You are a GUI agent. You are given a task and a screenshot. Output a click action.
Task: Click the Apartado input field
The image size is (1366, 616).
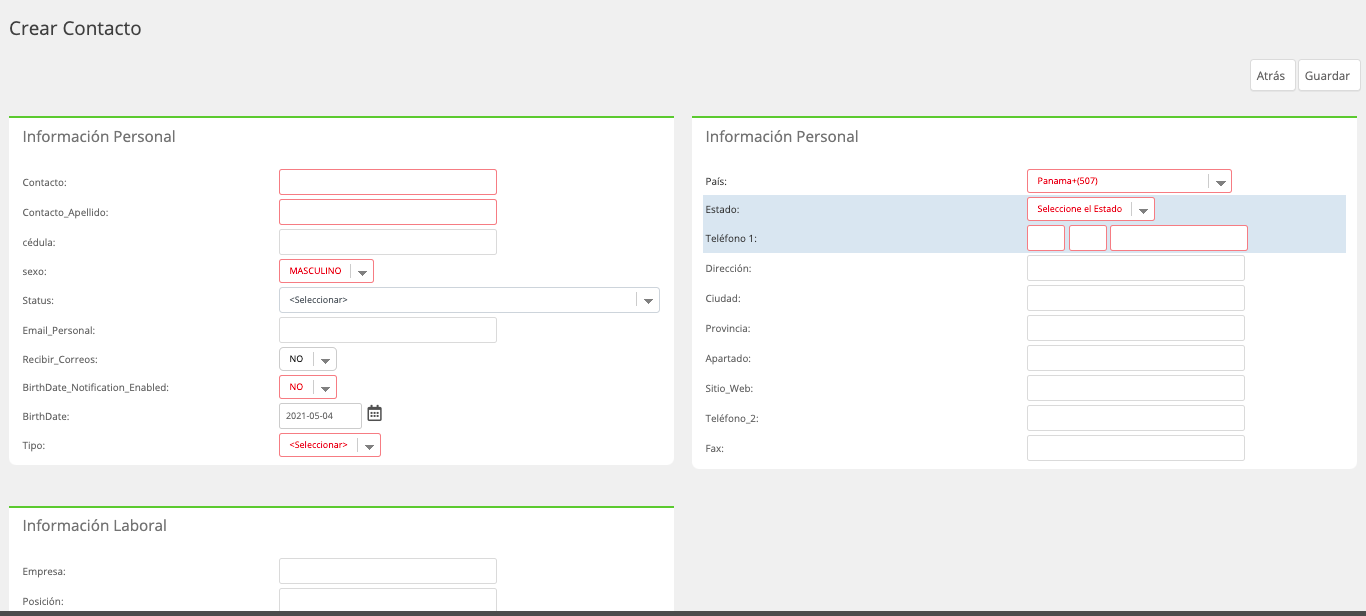point(1136,358)
